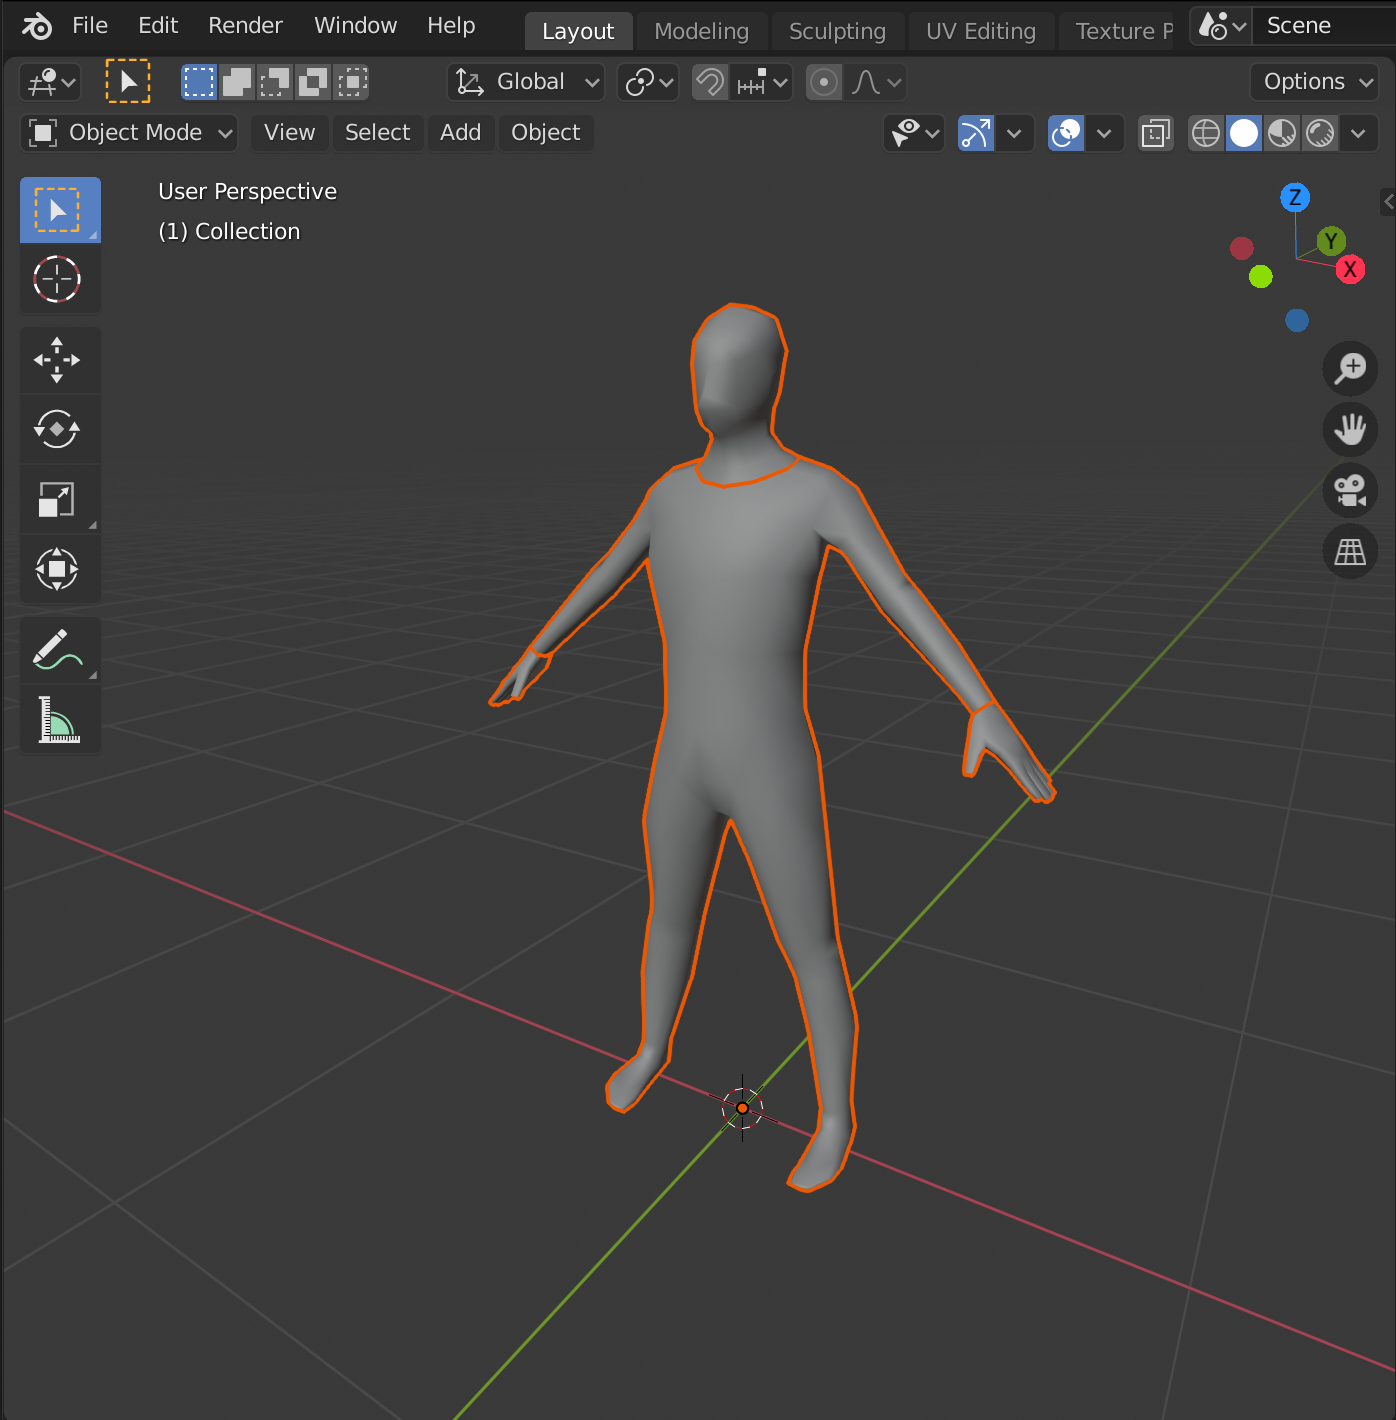Select the Measure tool

(x=57, y=719)
